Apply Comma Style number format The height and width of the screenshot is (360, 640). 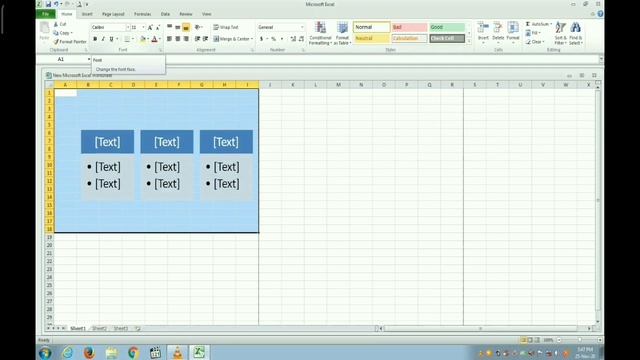[282, 39]
